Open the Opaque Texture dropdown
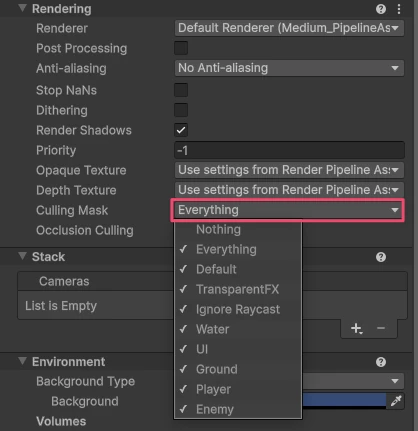Viewport: 418px width, 431px height. (x=289, y=170)
